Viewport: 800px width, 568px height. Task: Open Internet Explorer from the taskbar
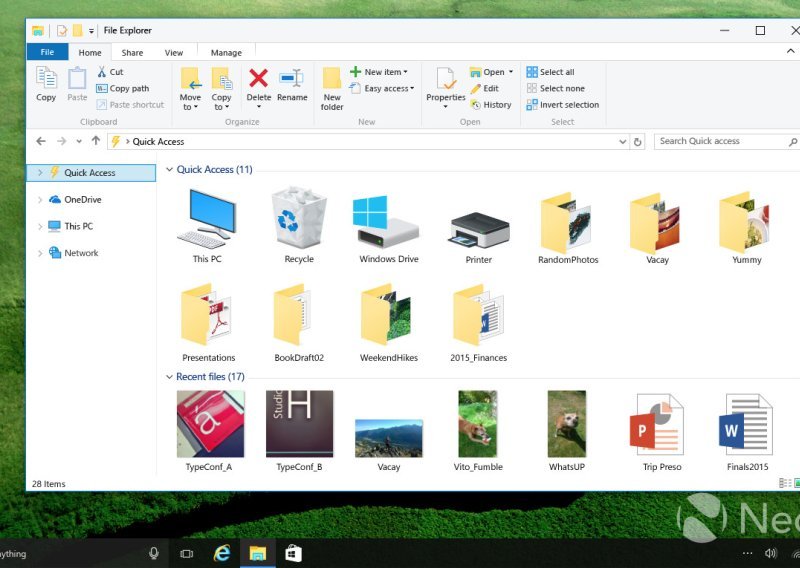coord(222,553)
